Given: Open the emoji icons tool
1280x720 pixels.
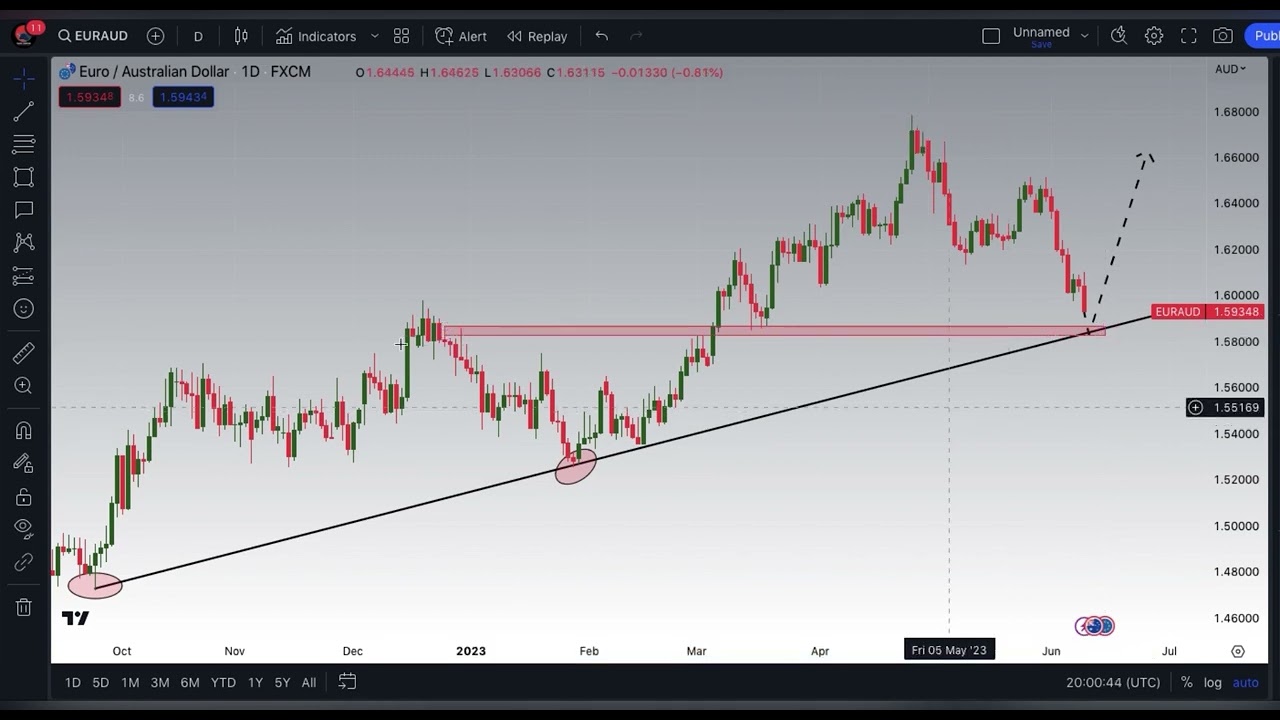Looking at the screenshot, I should [x=24, y=309].
